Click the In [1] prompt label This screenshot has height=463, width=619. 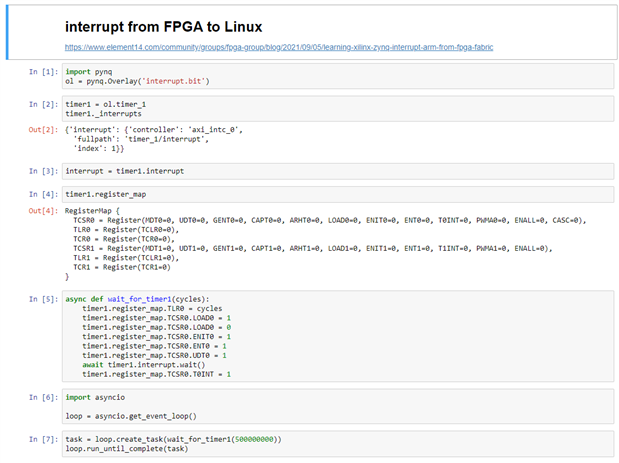[x=45, y=72]
